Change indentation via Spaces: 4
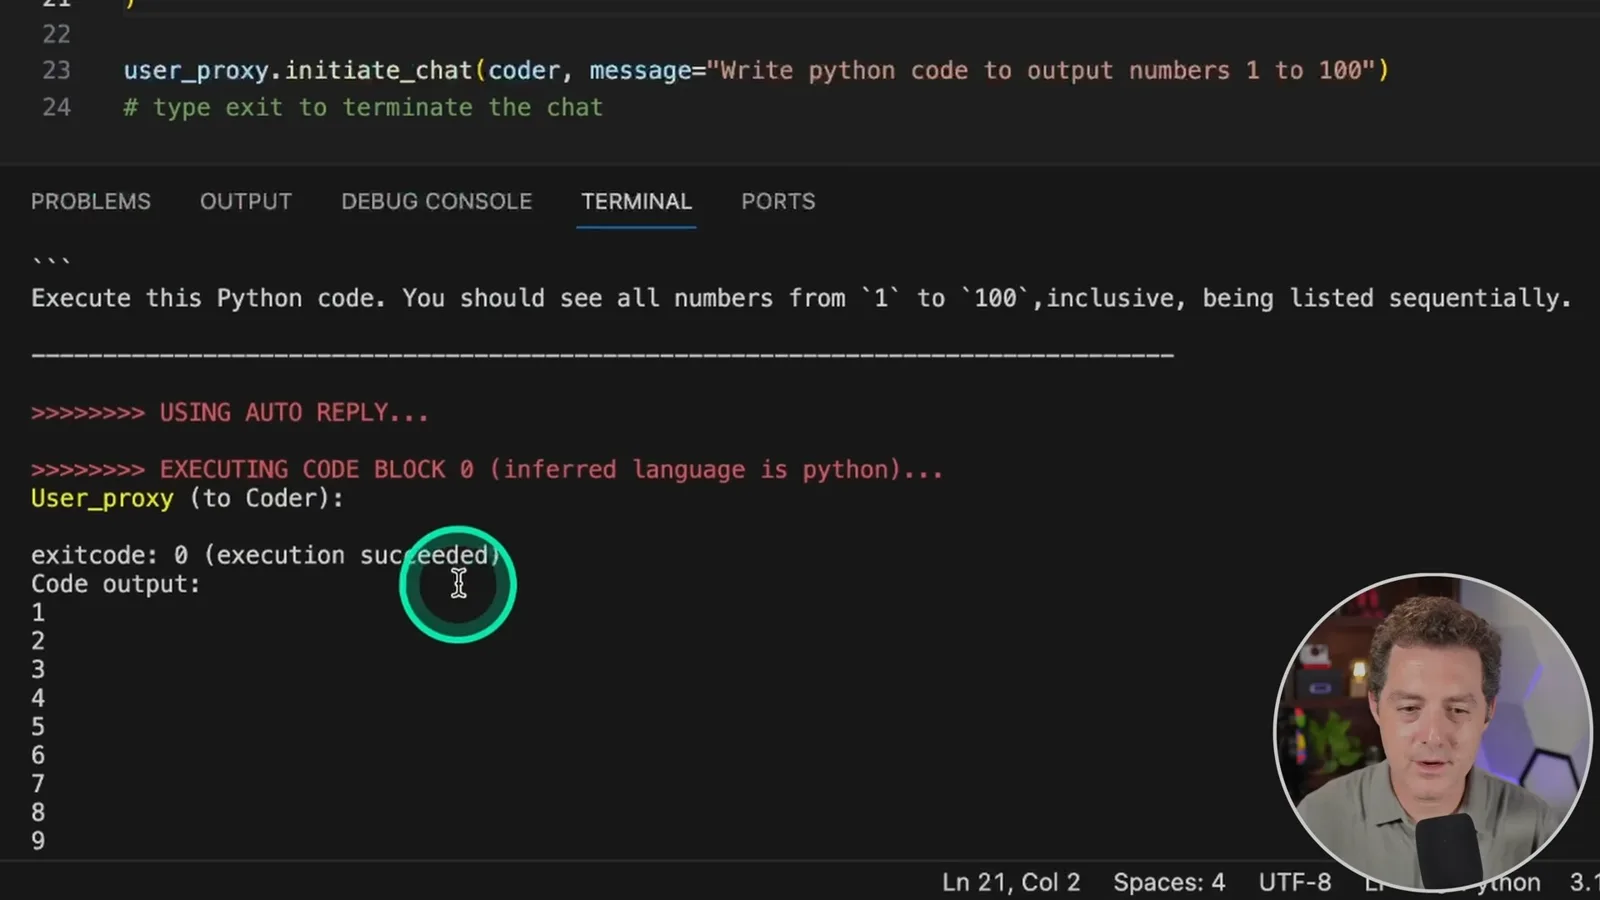 [x=1169, y=882]
